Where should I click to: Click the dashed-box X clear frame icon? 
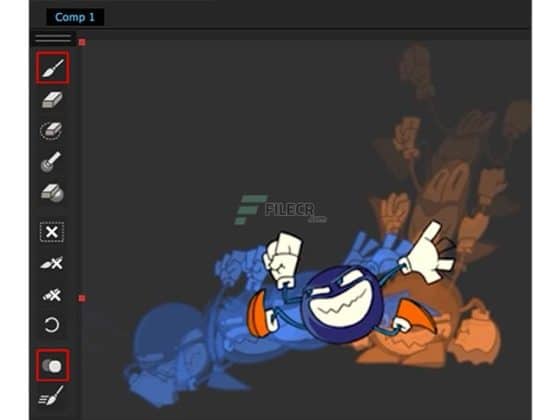pyautogui.click(x=52, y=232)
